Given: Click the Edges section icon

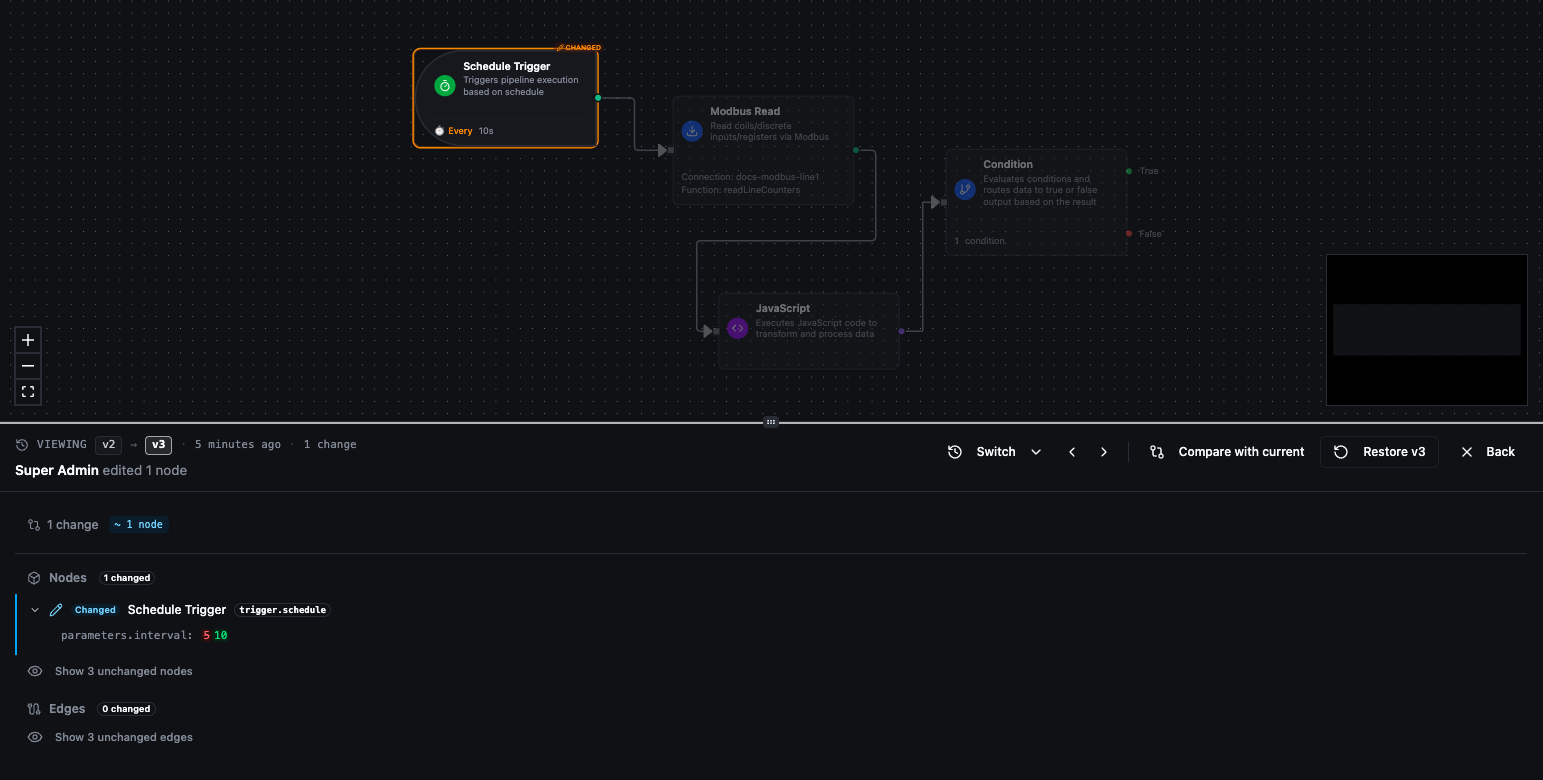Looking at the screenshot, I should pyautogui.click(x=33, y=709).
